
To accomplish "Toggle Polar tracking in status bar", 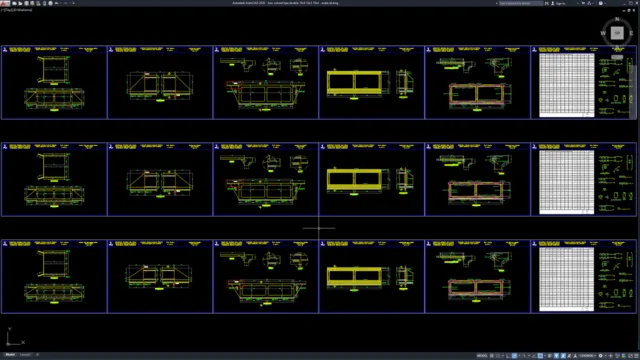I will coord(514,356).
